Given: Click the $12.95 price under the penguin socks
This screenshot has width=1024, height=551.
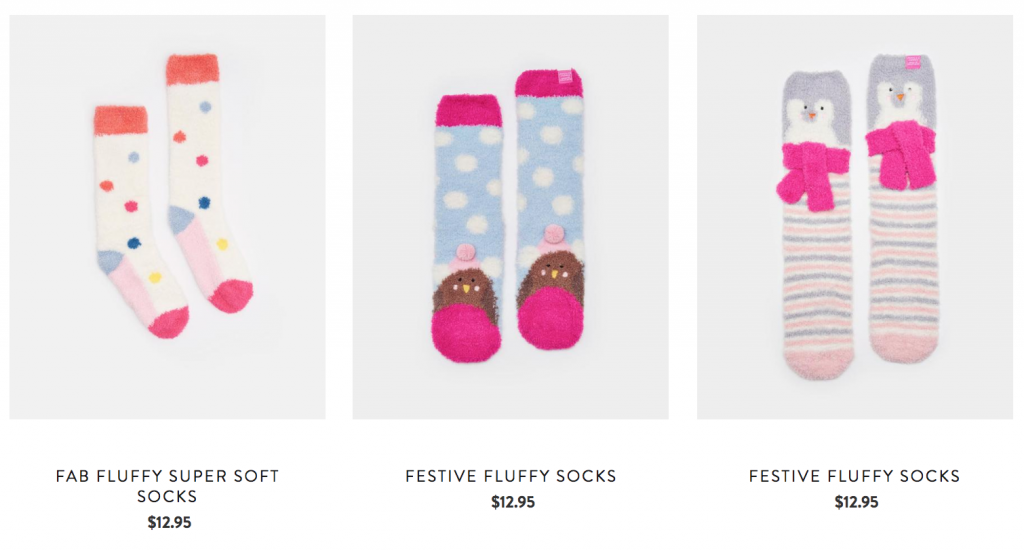Looking at the screenshot, I should (856, 502).
